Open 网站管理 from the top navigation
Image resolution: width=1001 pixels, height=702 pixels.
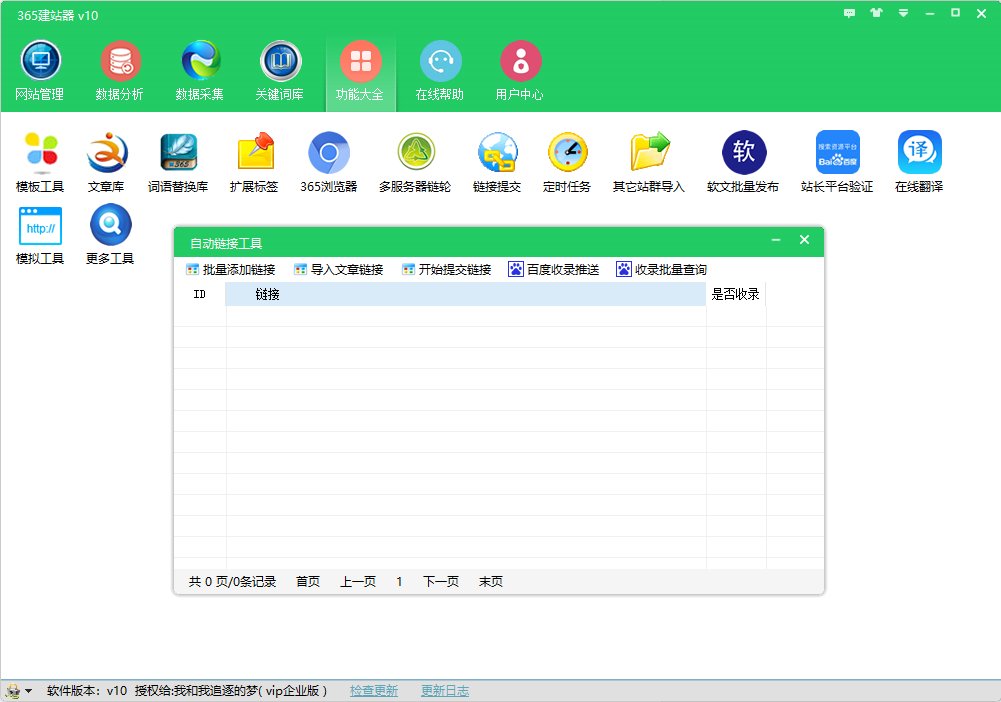[40, 71]
